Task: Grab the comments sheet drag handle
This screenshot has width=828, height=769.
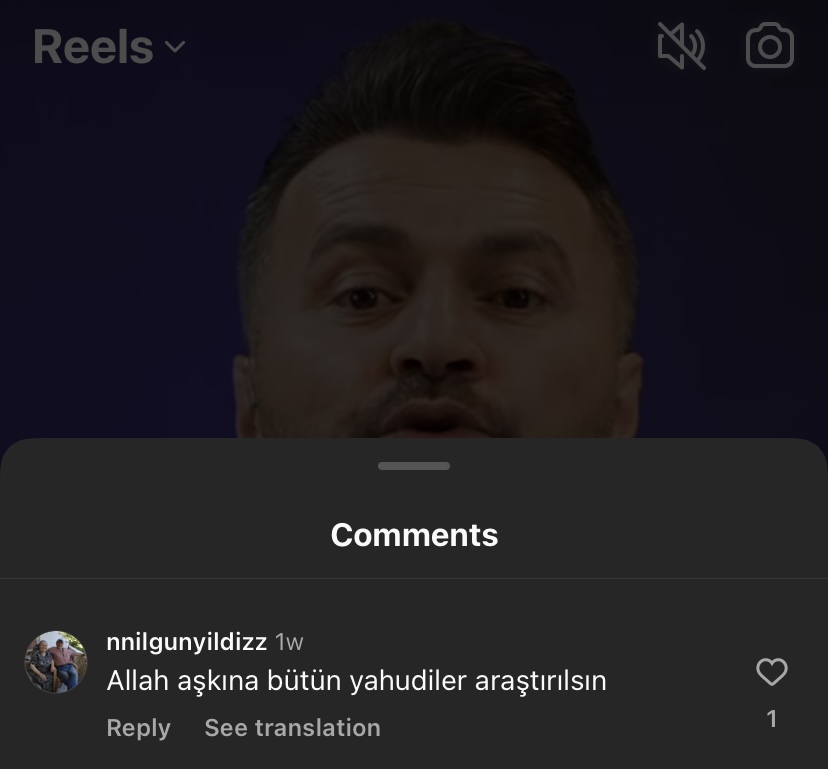Action: tap(414, 466)
